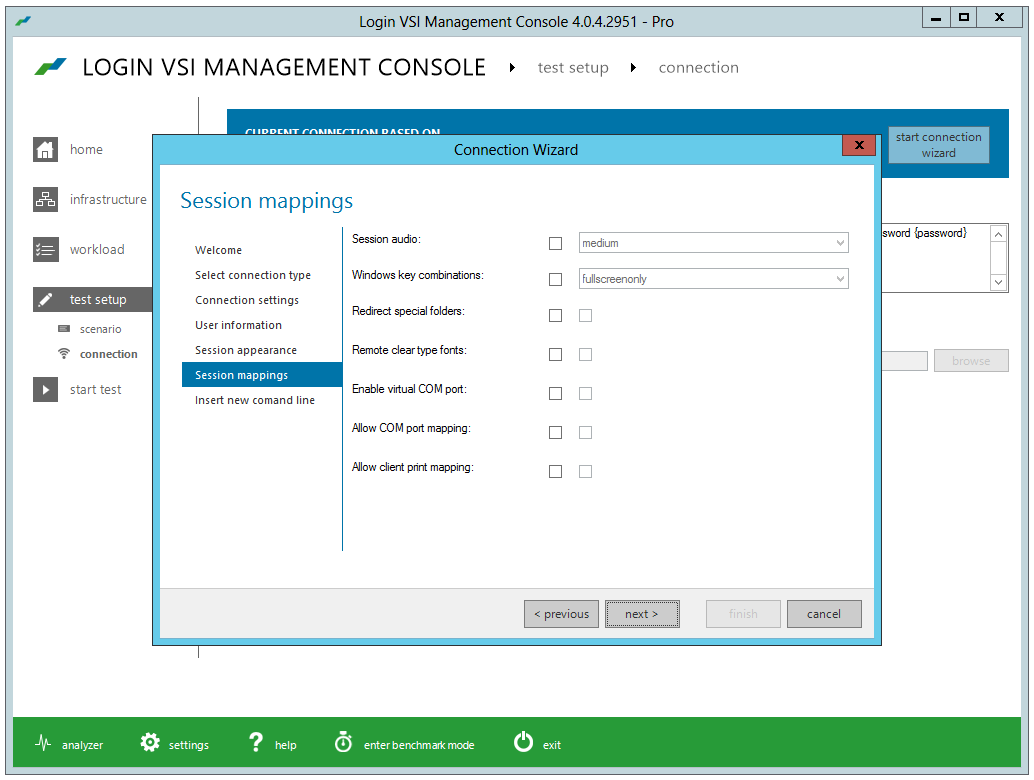This screenshot has height=780, width=1034.
Task: Click the title bar application icon
Action: (23, 21)
